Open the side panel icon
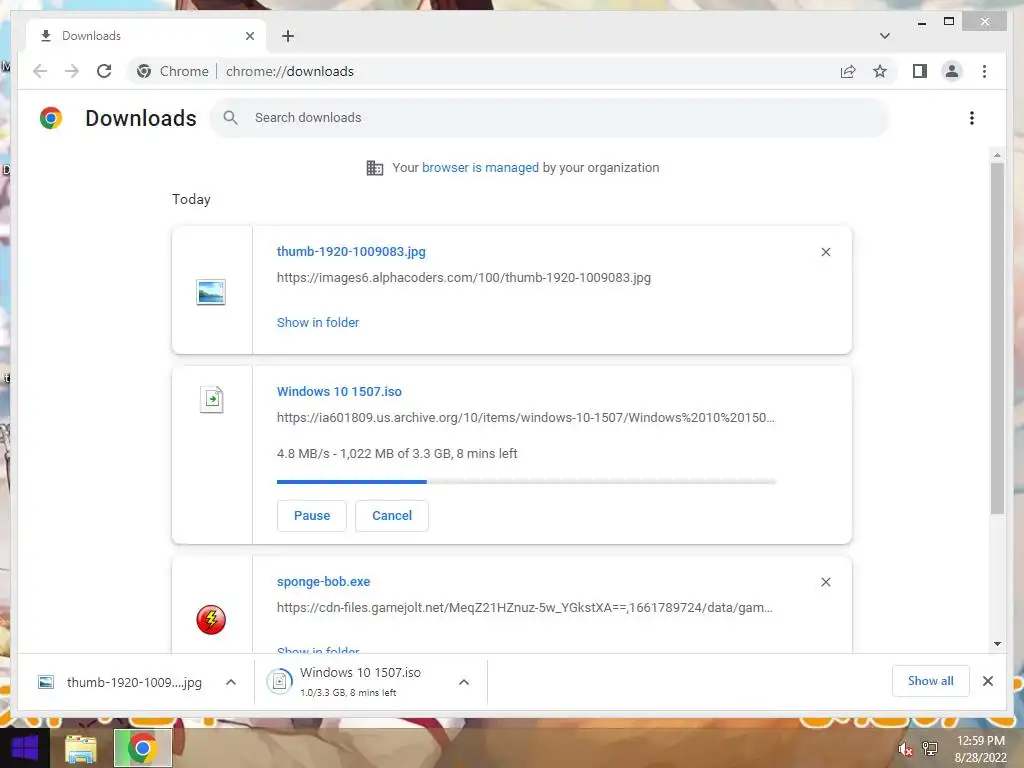 pos(920,71)
